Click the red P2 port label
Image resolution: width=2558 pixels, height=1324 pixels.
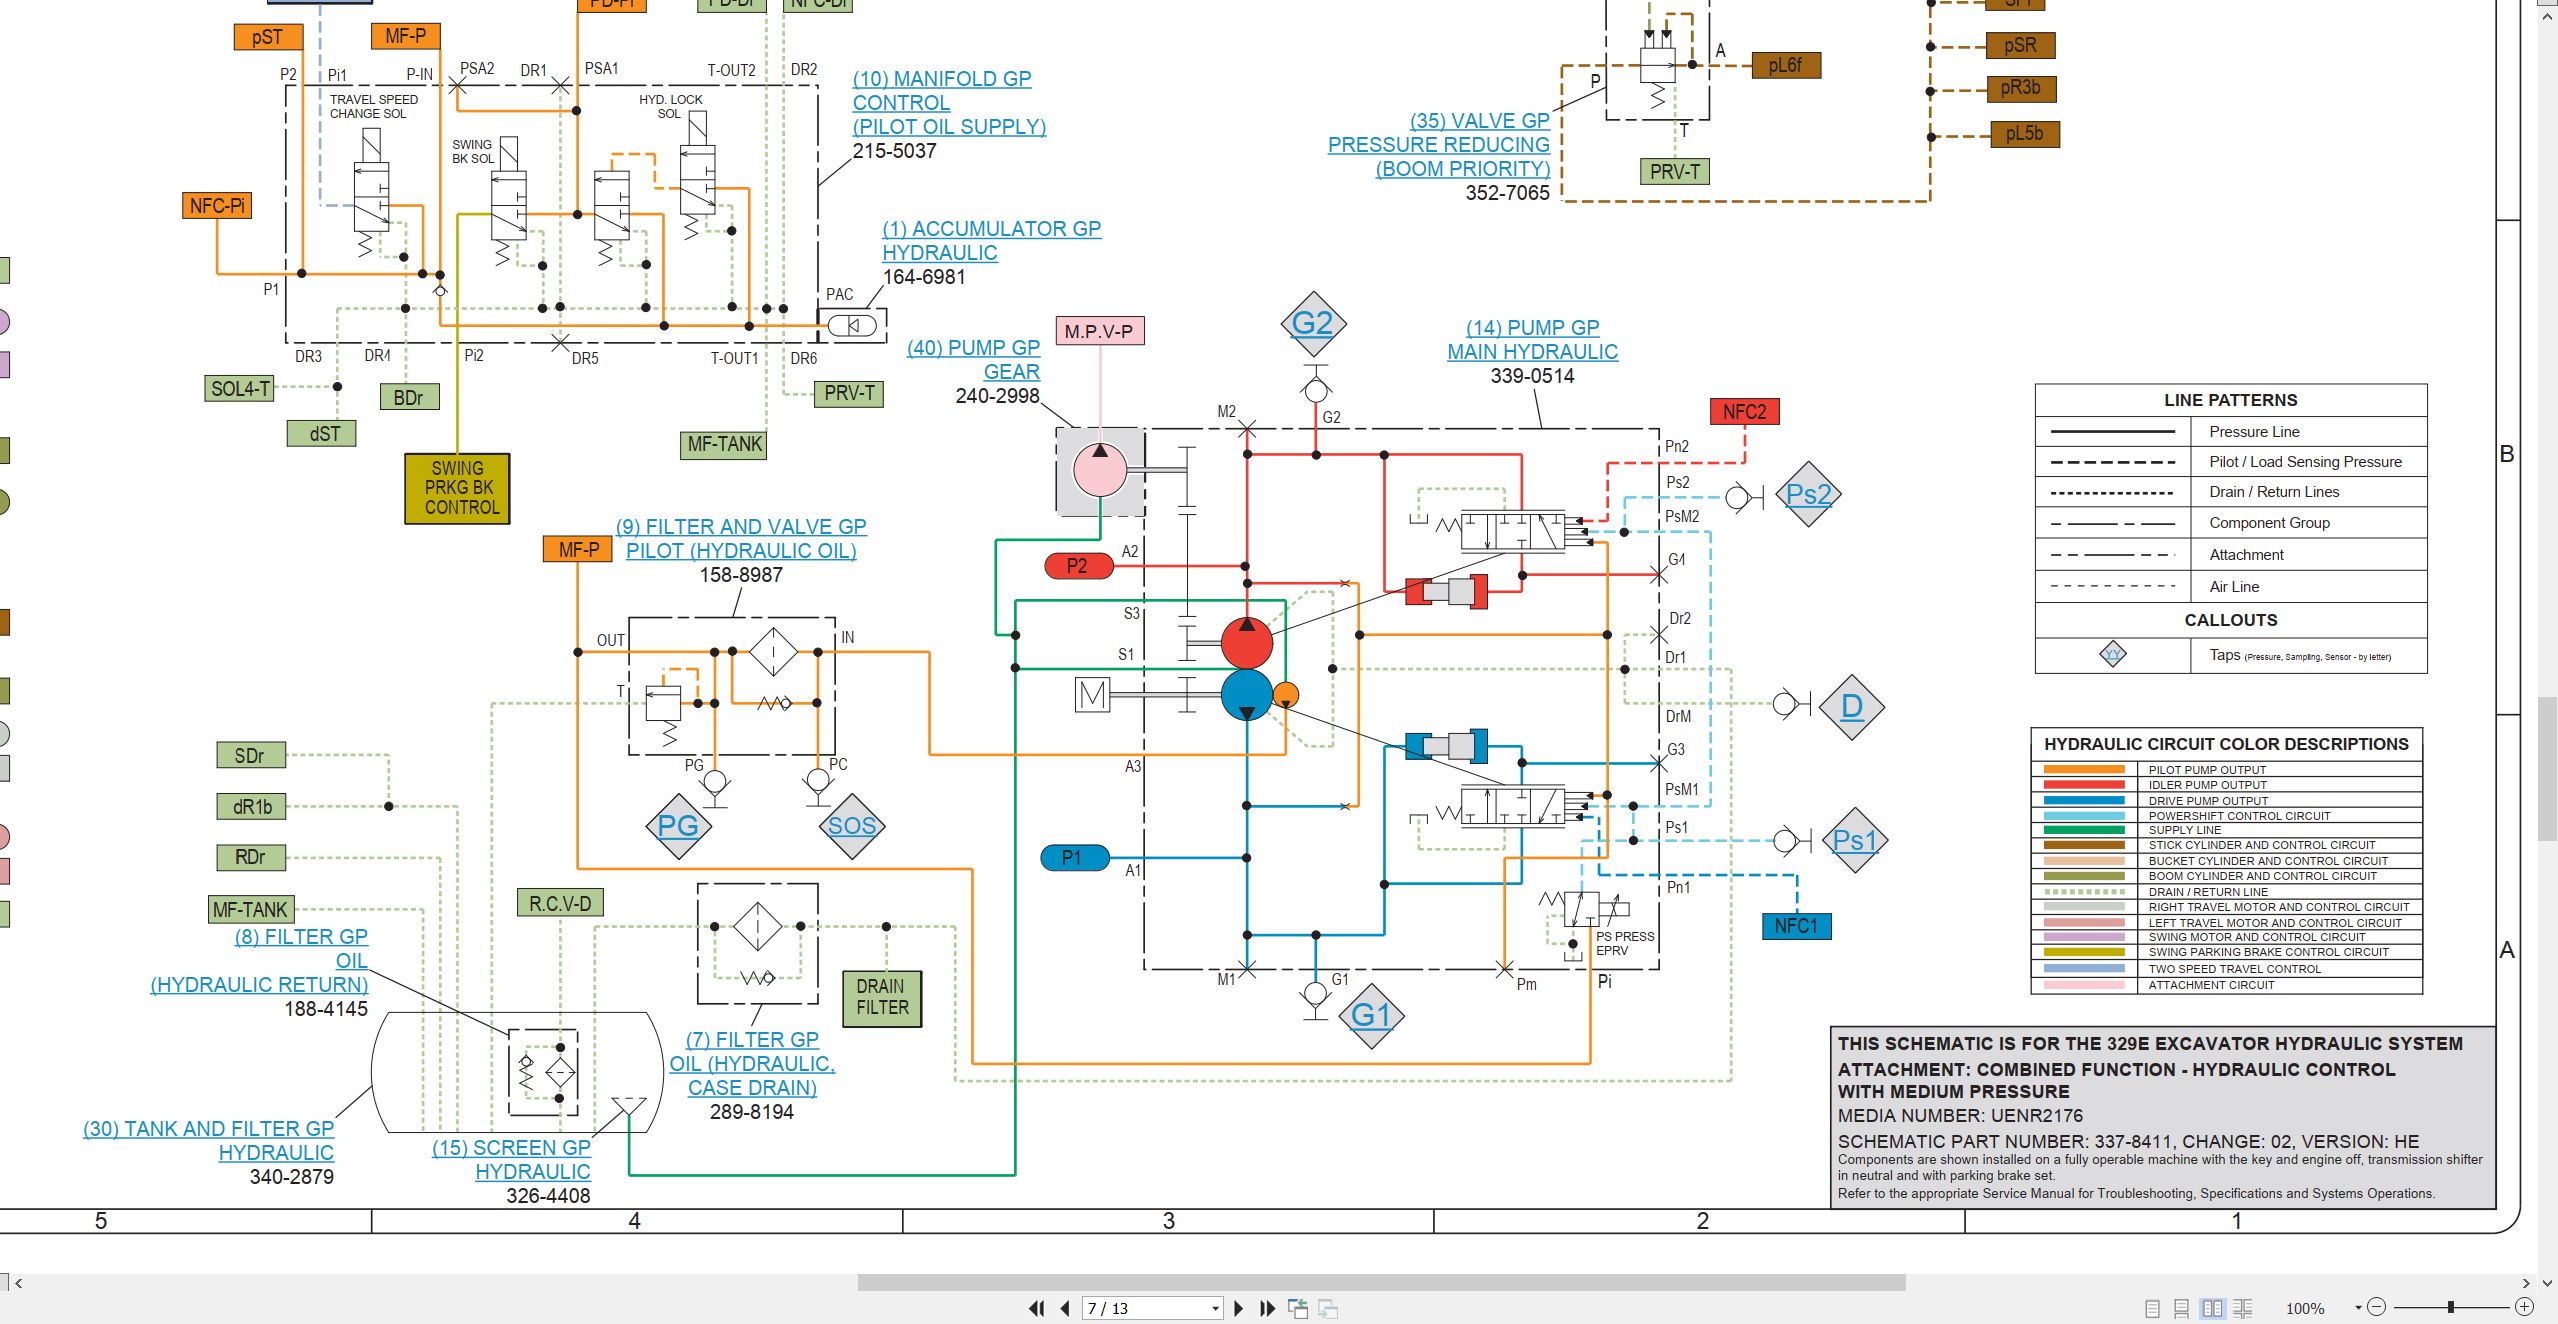click(1078, 566)
